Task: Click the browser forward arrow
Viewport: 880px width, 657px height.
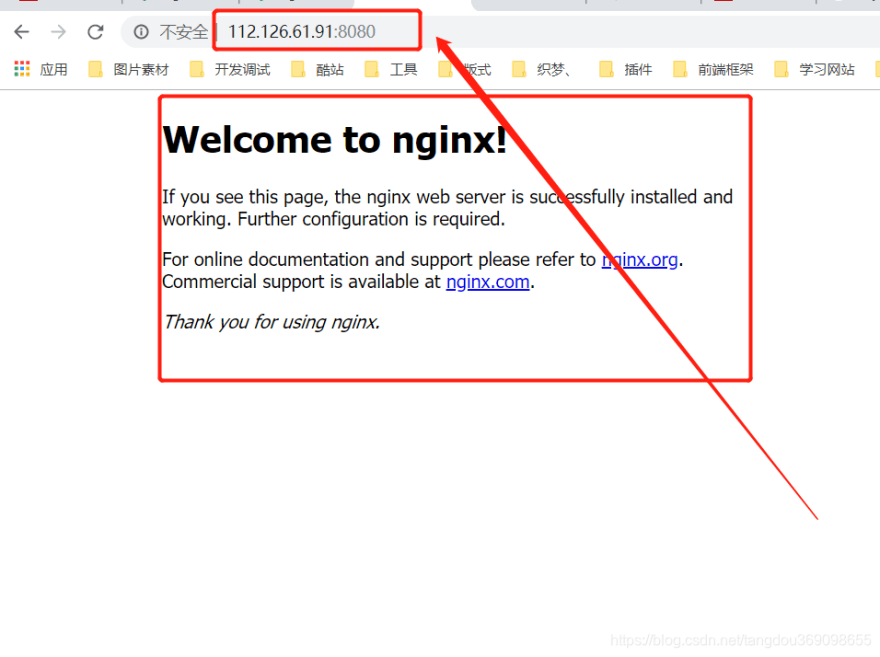Action: point(58,32)
